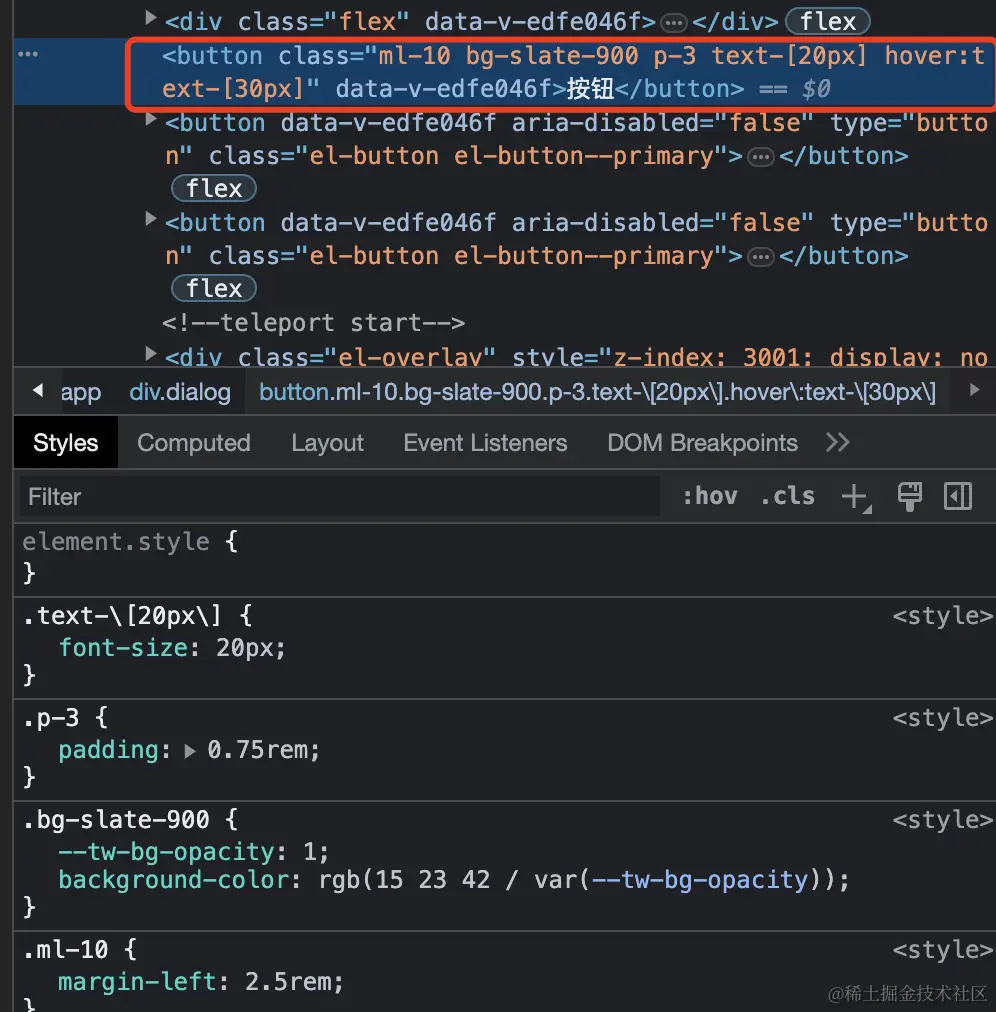Show more tabs with double chevron

coord(838,443)
